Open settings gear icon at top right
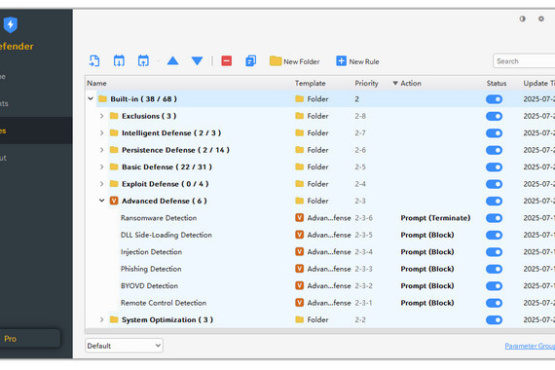This screenshot has height=370, width=555. coord(541,19)
